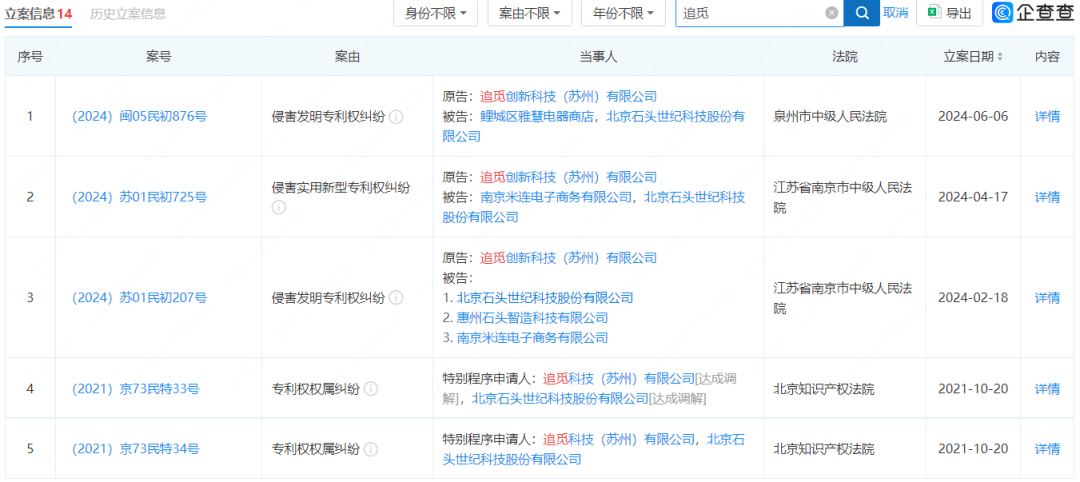Switch to the 历史立案信息 tab
This screenshot has width=1080, height=482.
(x=128, y=14)
